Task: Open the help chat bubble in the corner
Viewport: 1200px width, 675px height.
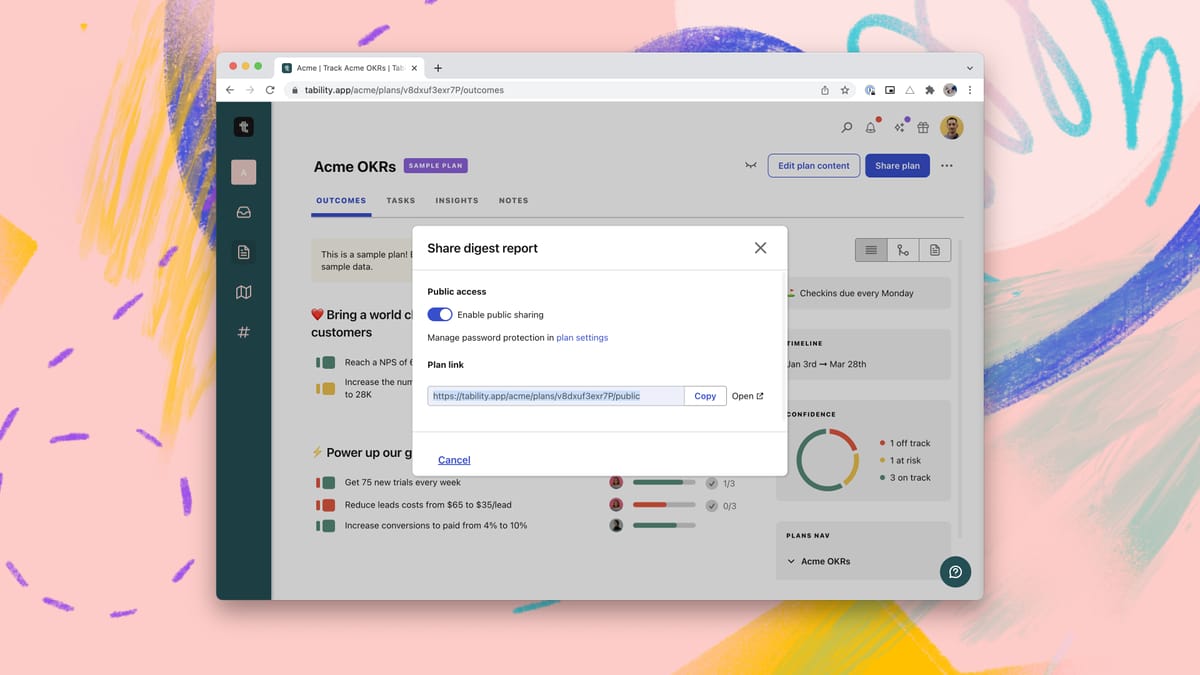Action: pos(955,571)
